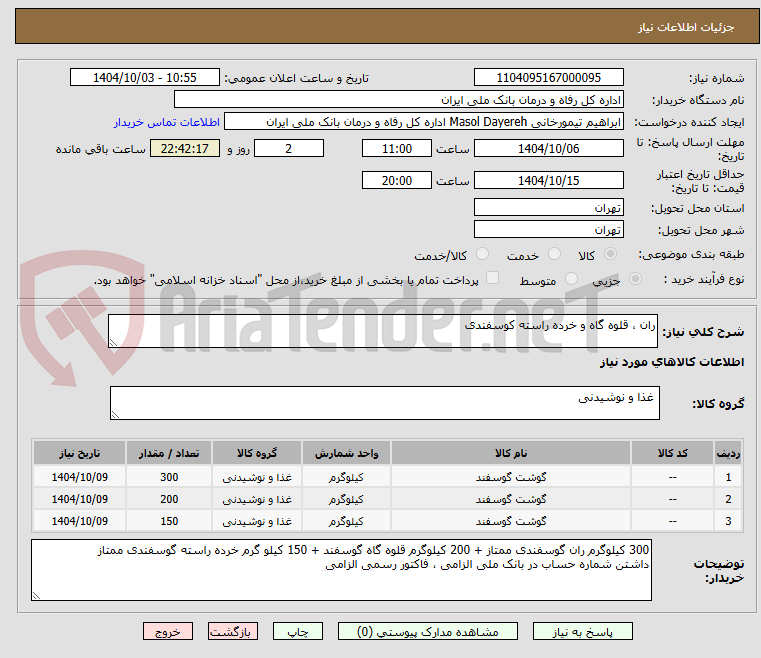
Task: Select the جزیی purchase type radio
Action: tap(635, 279)
